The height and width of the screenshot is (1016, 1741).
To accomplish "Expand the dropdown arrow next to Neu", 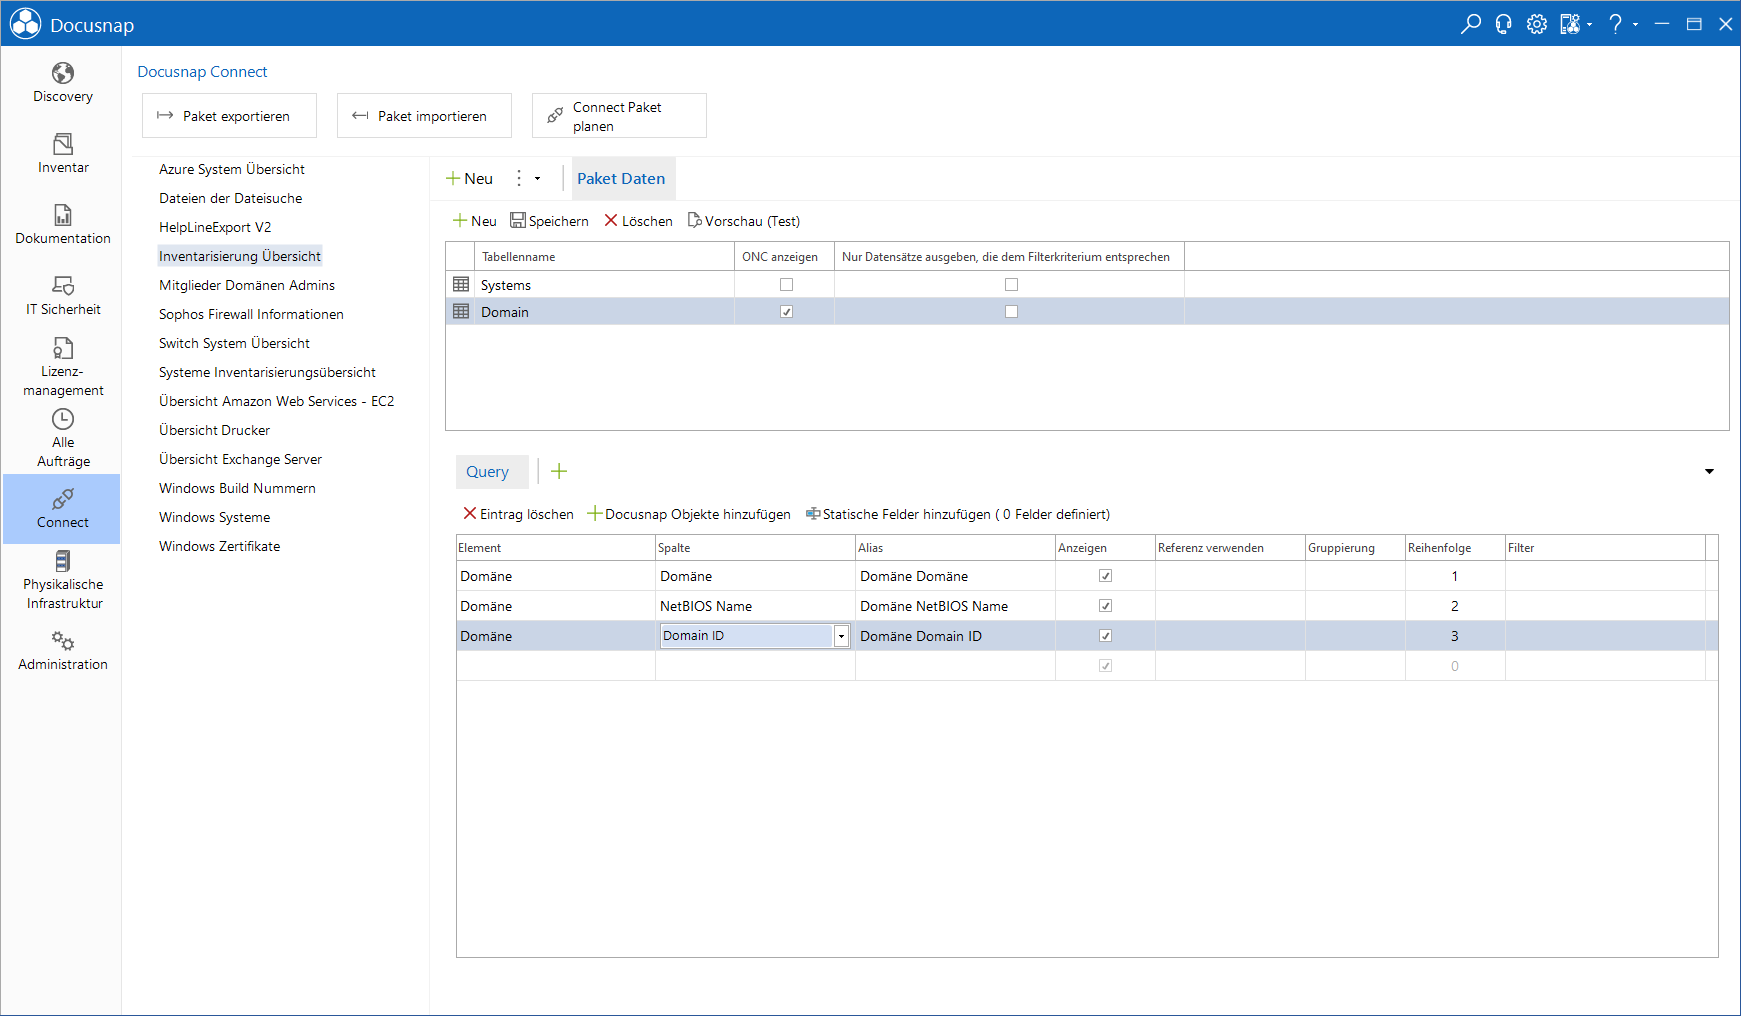I will (x=537, y=179).
